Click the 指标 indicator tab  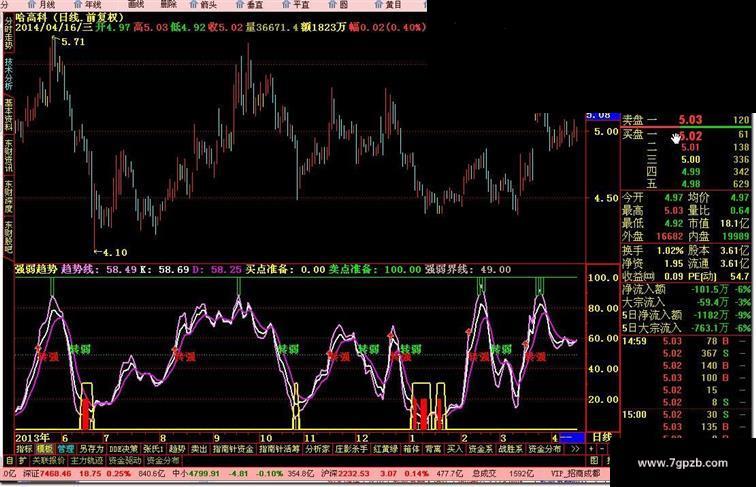click(x=24, y=449)
